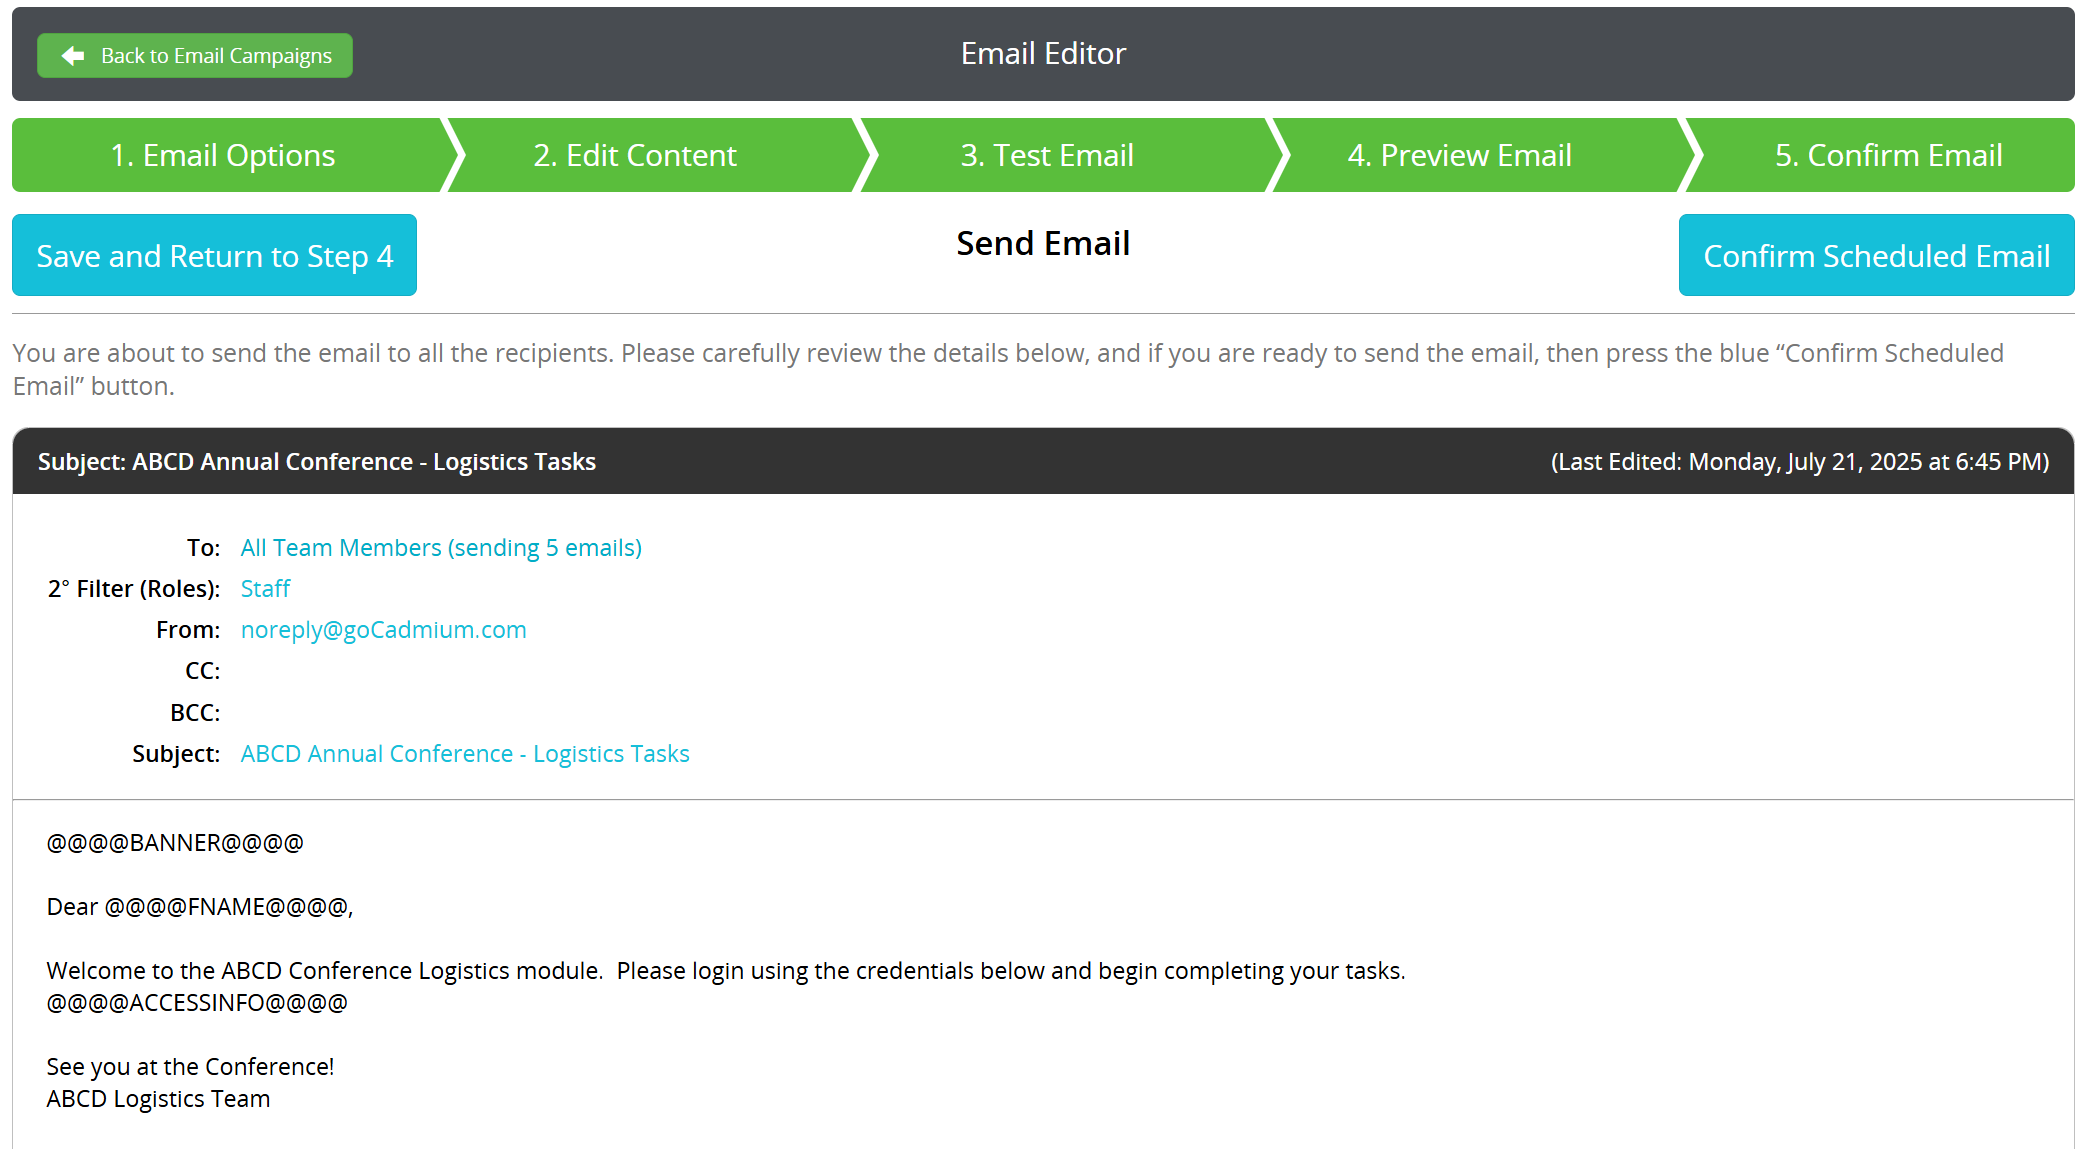Open step 1 Email Options
The width and height of the screenshot is (2094, 1149).
coord(223,155)
